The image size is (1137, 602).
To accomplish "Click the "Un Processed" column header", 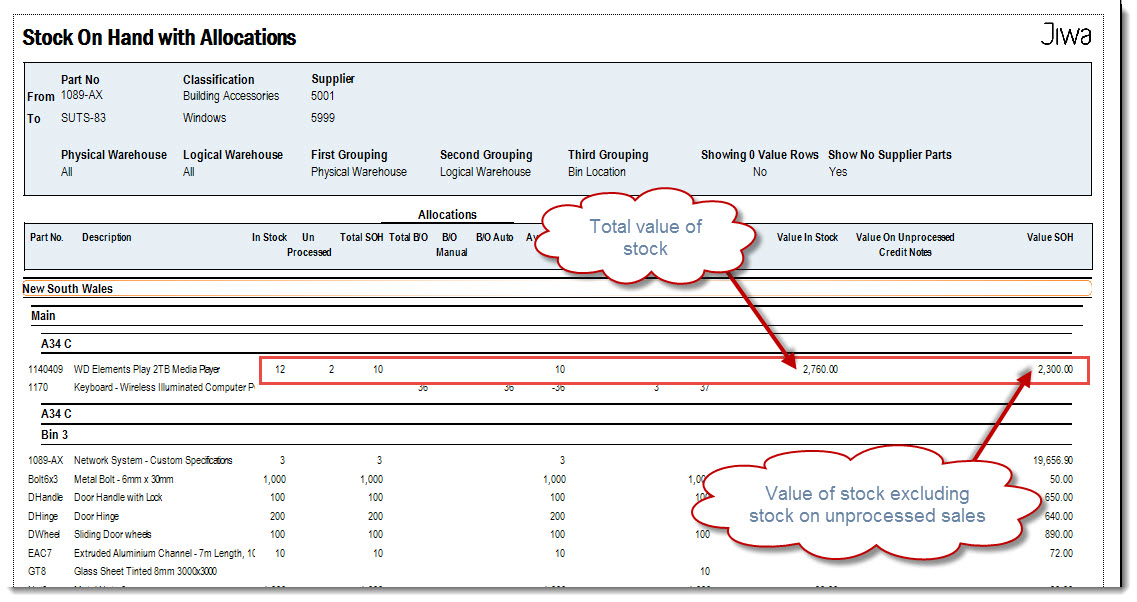I will click(309, 244).
